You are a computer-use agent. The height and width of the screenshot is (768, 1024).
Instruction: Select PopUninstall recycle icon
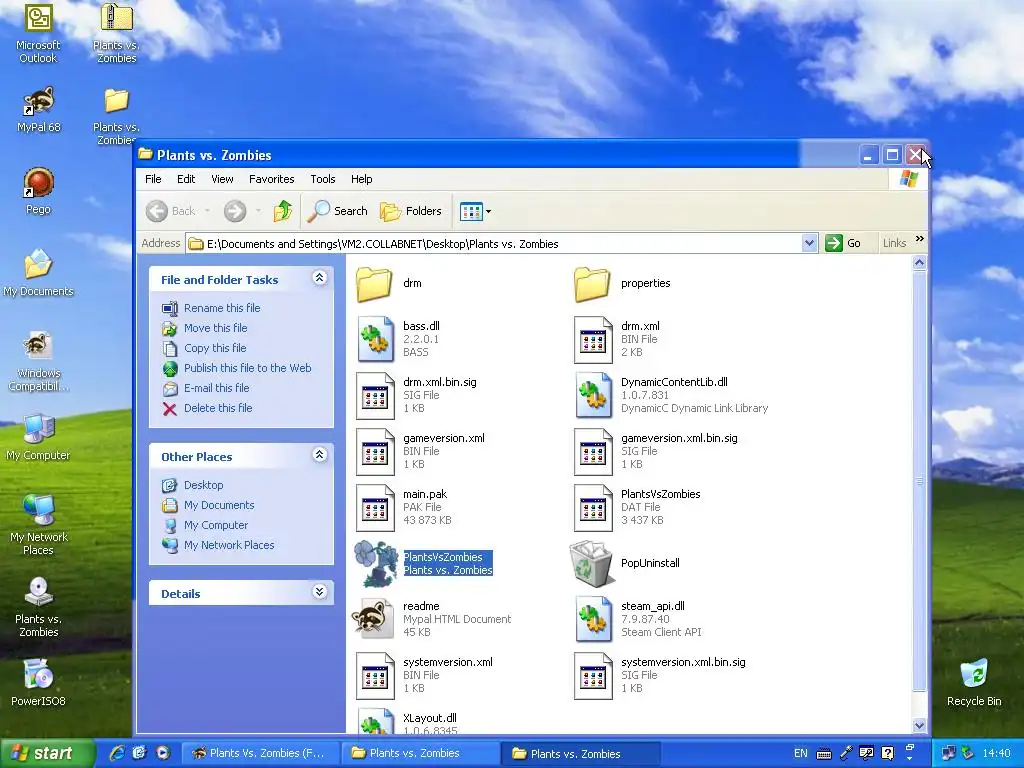(591, 563)
